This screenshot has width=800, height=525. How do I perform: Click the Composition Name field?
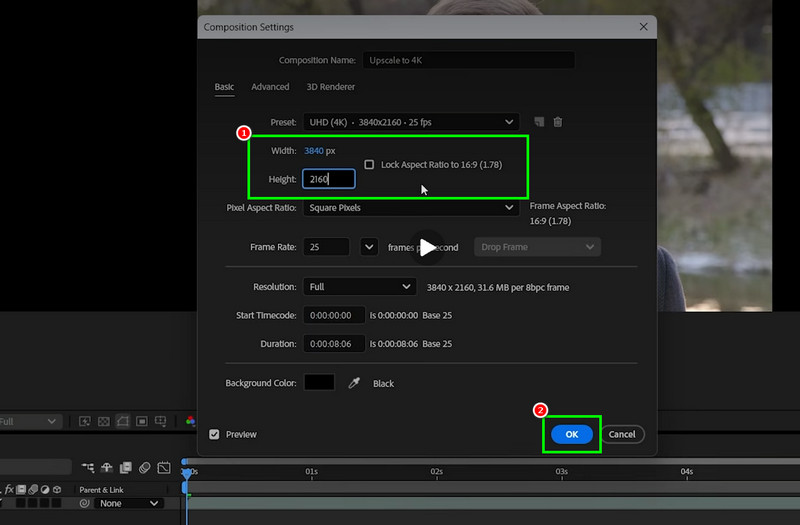[x=469, y=60]
